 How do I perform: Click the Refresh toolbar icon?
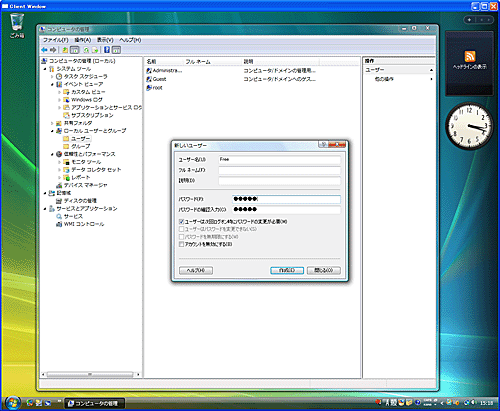pos(86,50)
